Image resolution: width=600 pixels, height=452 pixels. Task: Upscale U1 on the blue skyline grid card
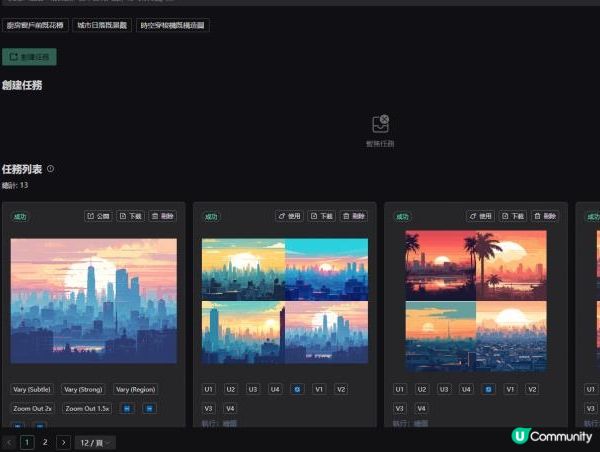tap(208, 389)
